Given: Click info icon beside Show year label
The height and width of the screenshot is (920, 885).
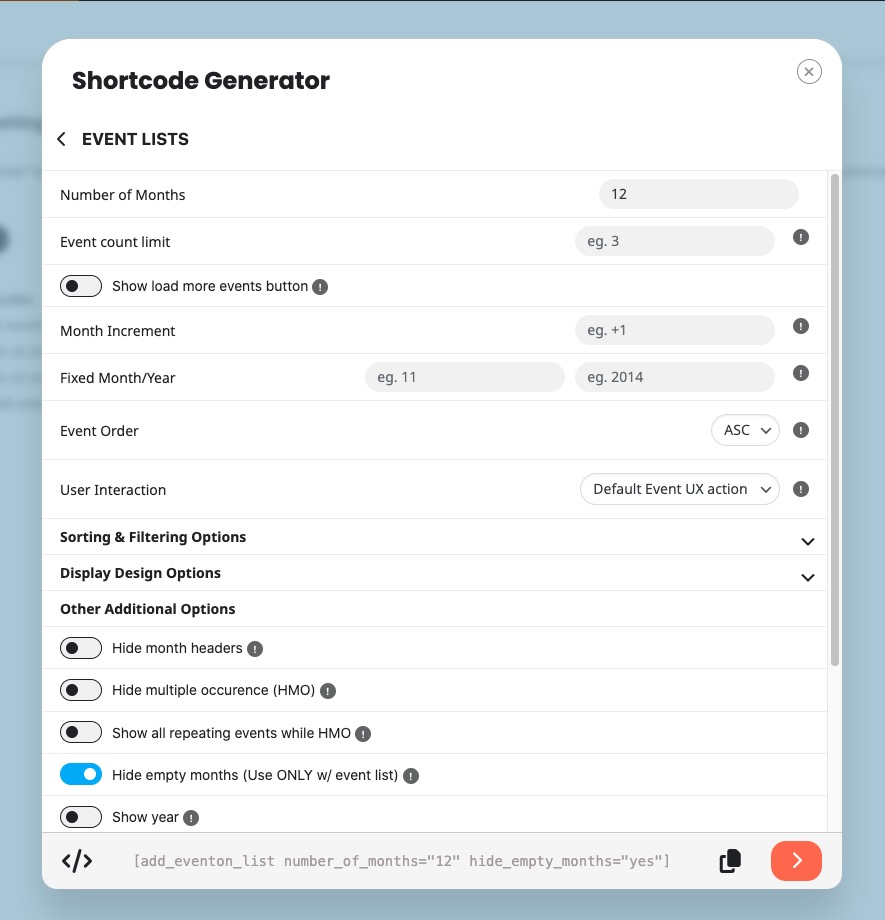Looking at the screenshot, I should (191, 818).
